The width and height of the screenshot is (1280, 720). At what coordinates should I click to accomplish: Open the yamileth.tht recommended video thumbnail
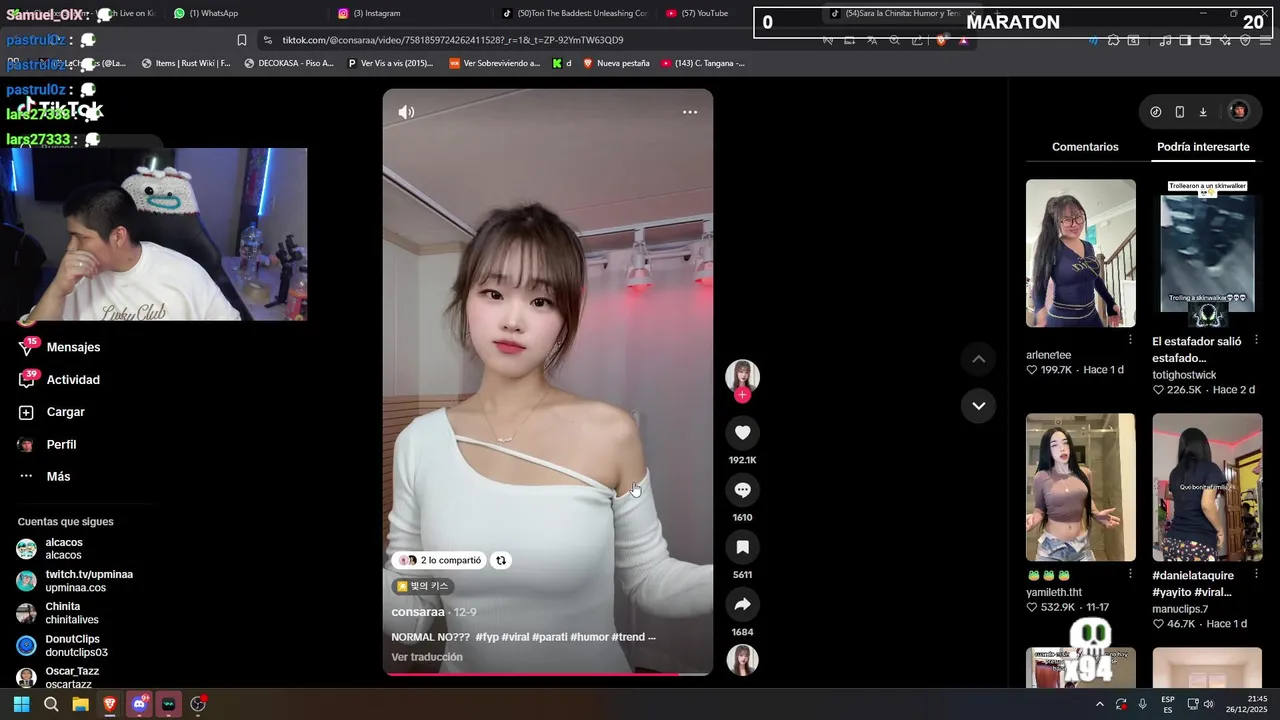tap(1081, 487)
